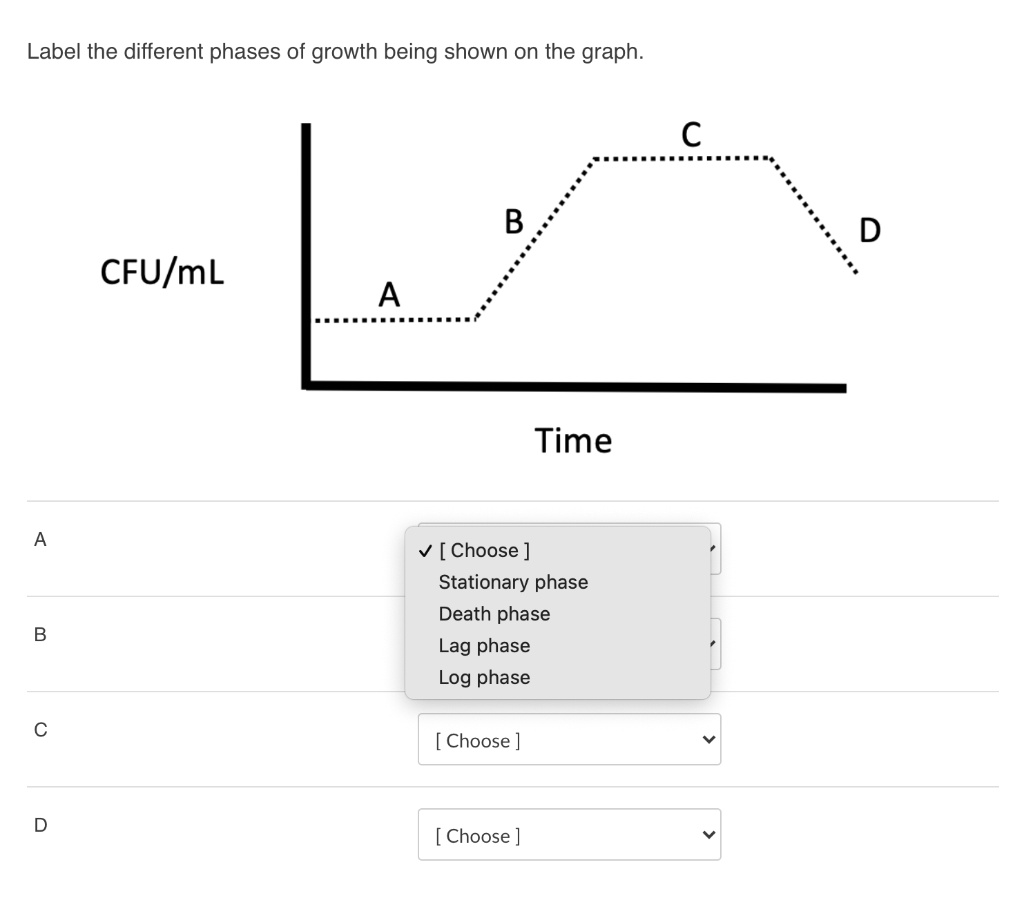The height and width of the screenshot is (909, 1024).
Task: Click the chevron on C's [ Choose ] box
Action: tap(708, 739)
